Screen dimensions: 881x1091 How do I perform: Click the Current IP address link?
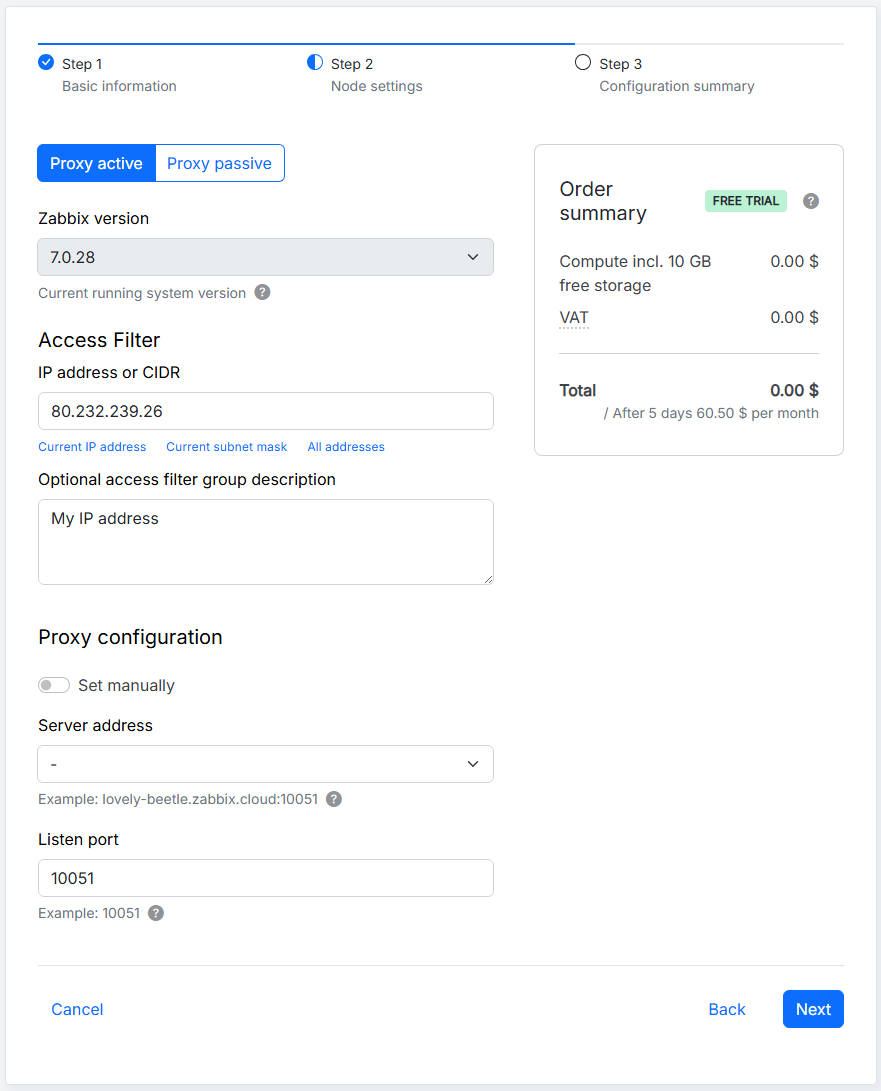pyautogui.click(x=92, y=447)
